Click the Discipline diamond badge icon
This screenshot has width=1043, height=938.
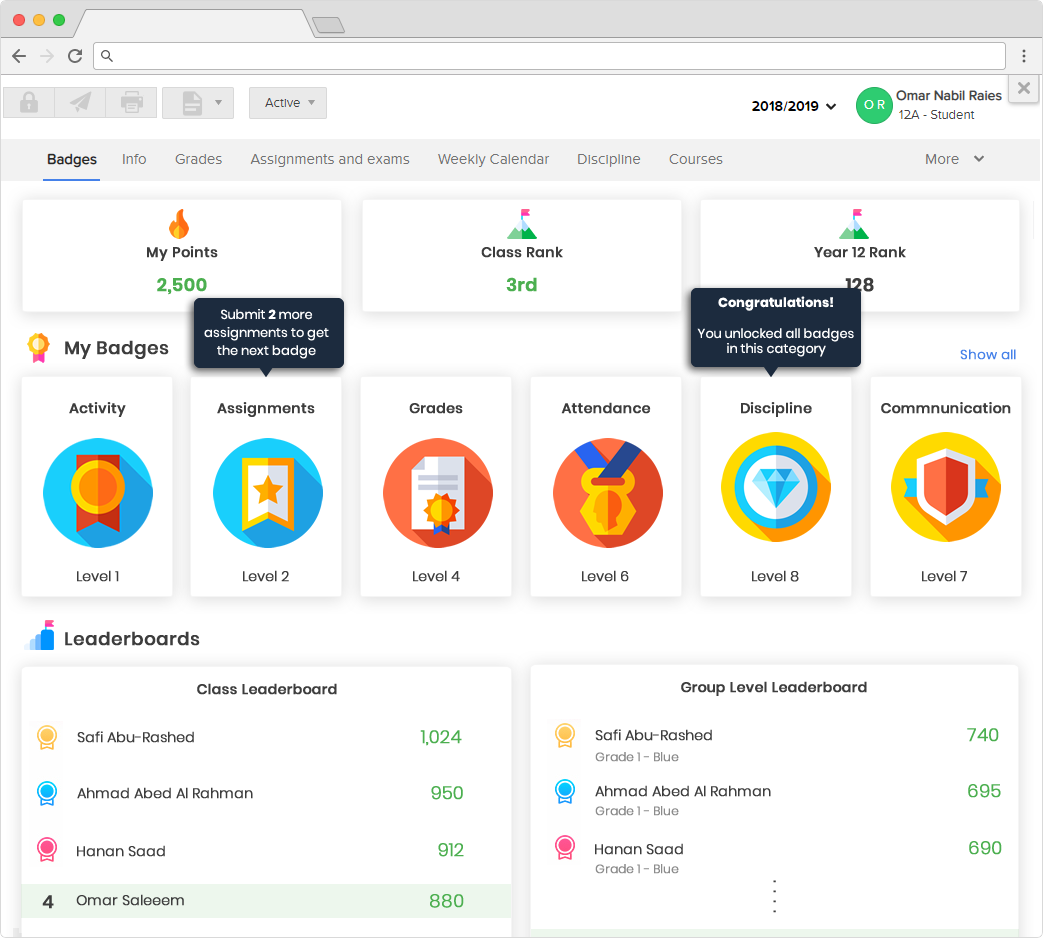click(x=776, y=487)
